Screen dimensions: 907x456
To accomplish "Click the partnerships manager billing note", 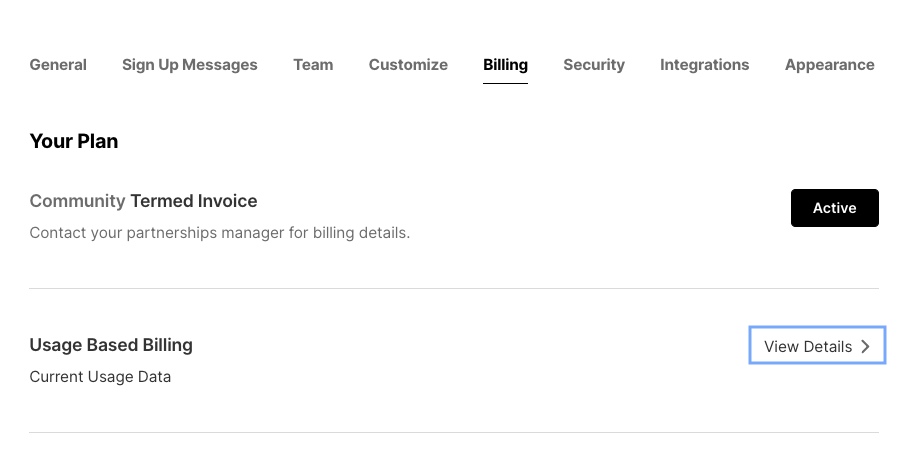I will pyautogui.click(x=220, y=233).
